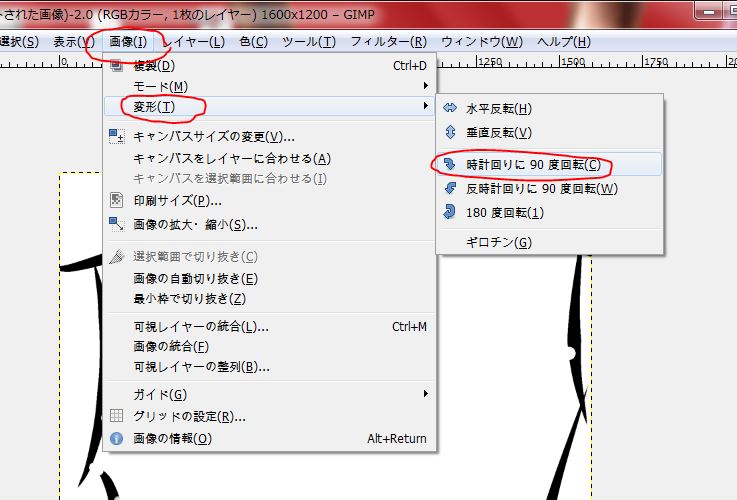Select 垂直反転(V) in transform submenu
Viewport: 737px width, 500px height.
[x=549, y=133]
